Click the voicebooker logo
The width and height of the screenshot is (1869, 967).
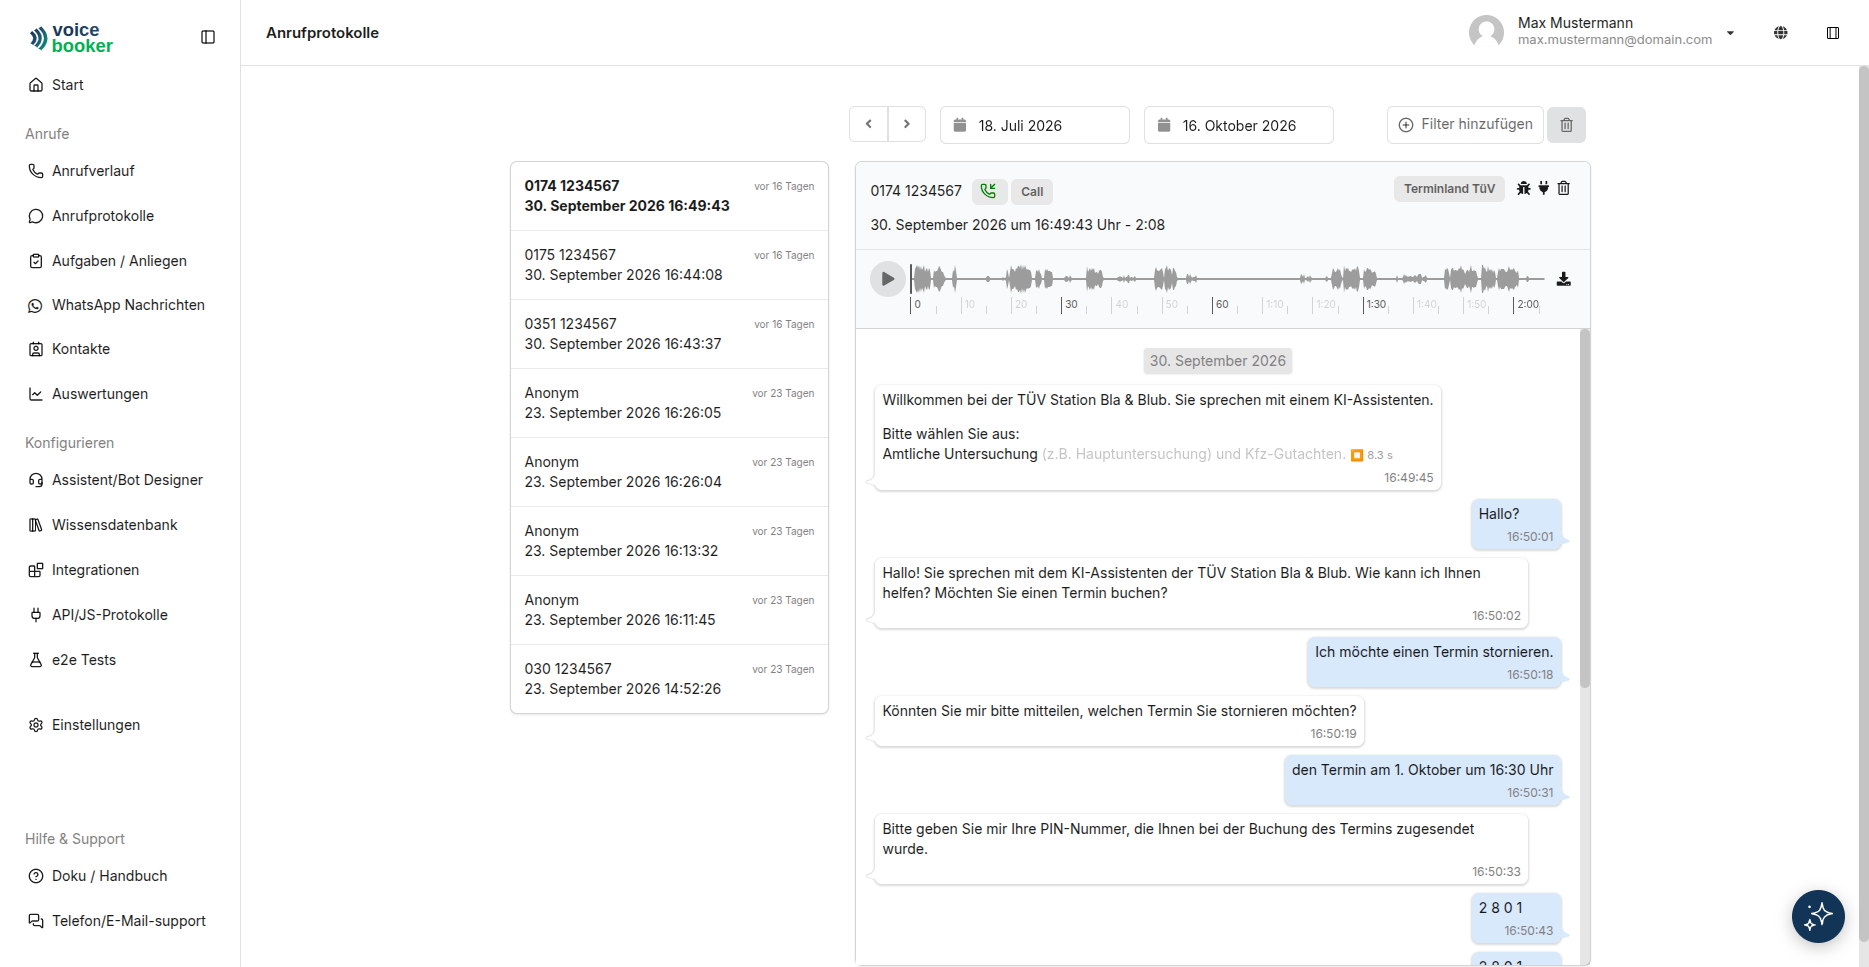71,38
